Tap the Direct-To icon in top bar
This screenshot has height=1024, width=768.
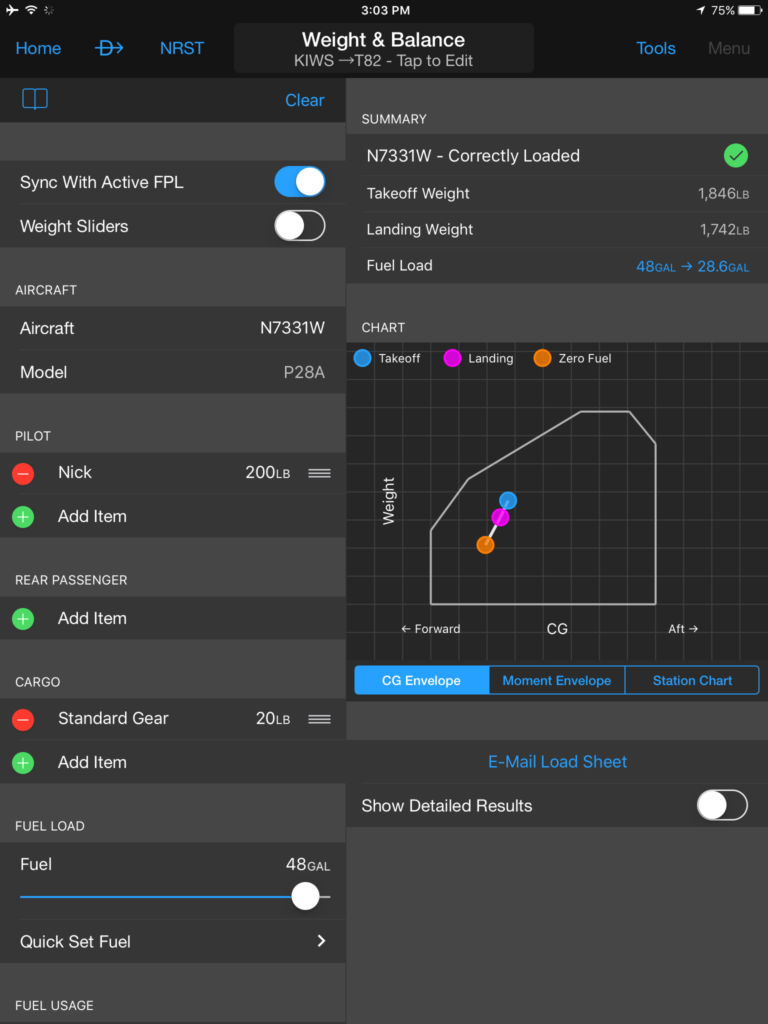[109, 48]
